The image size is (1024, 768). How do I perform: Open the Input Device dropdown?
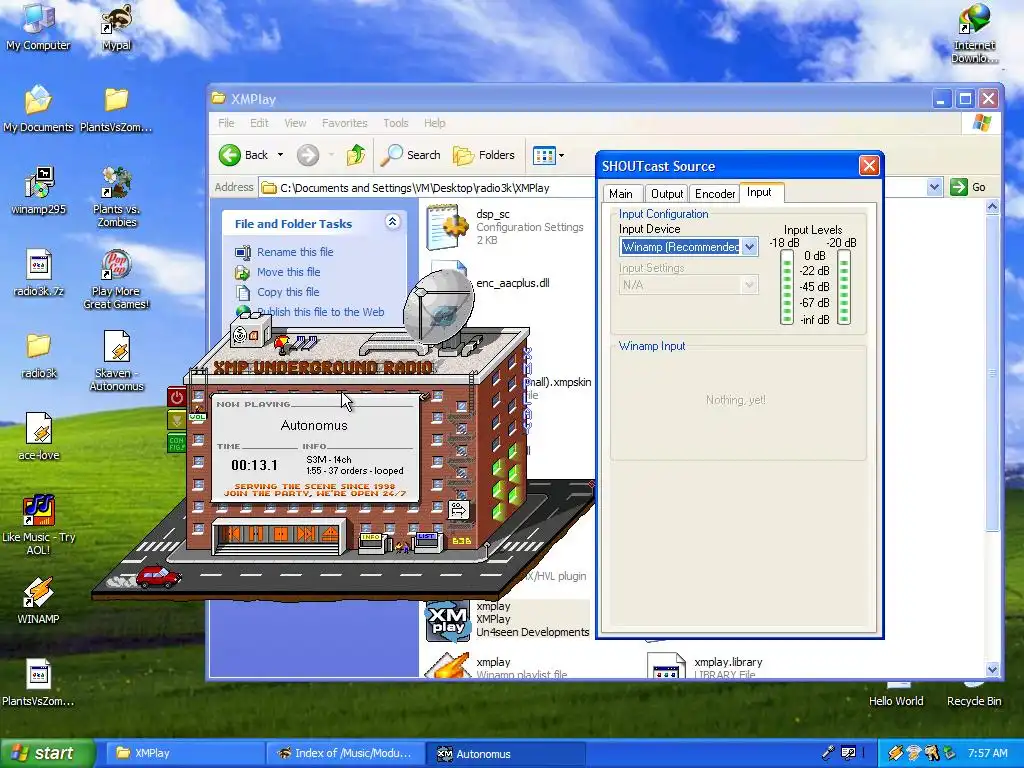point(750,247)
